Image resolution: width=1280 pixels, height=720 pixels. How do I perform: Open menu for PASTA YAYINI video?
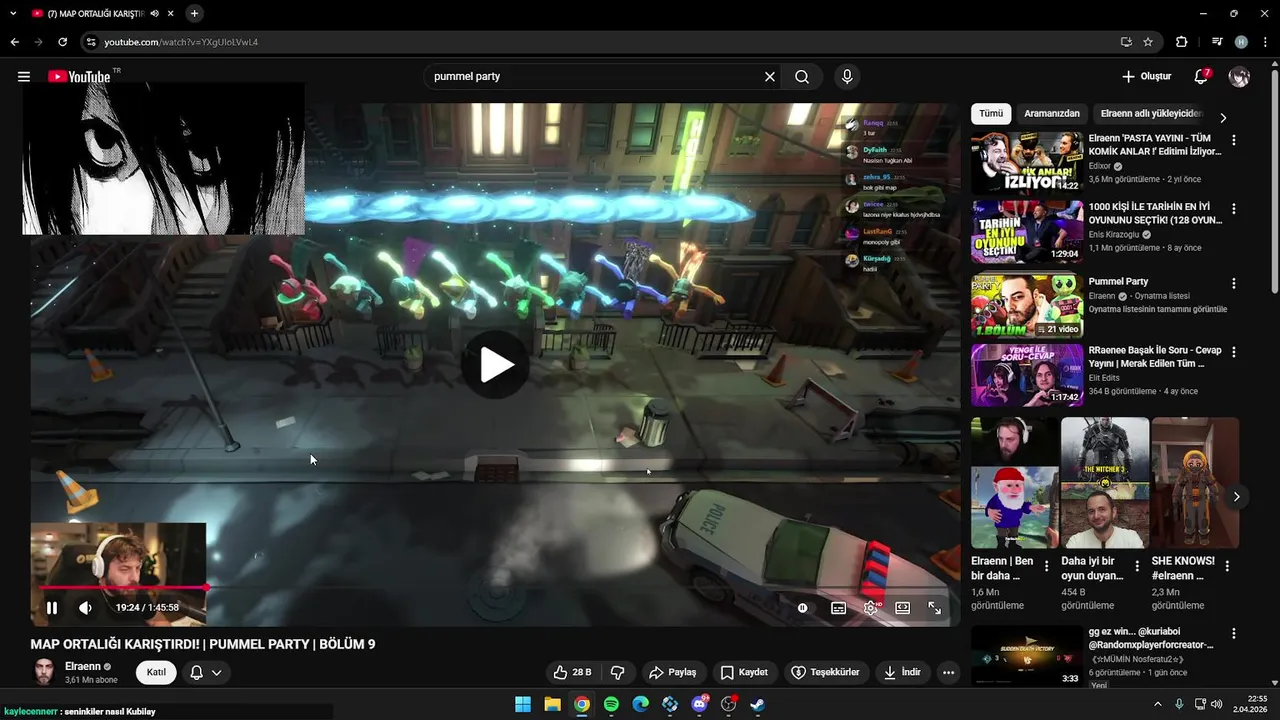1233,140
